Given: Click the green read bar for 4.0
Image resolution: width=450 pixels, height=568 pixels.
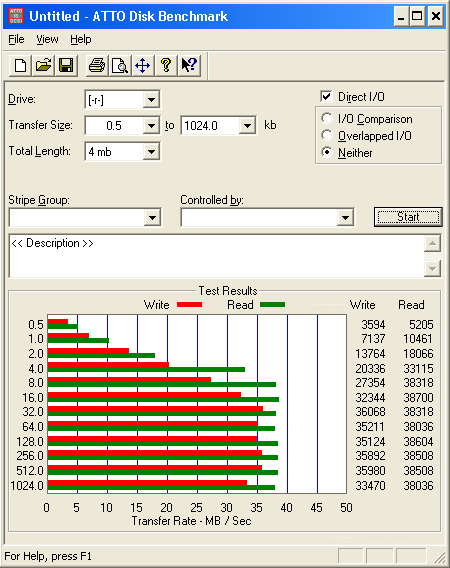Looking at the screenshot, I should pos(146,369).
